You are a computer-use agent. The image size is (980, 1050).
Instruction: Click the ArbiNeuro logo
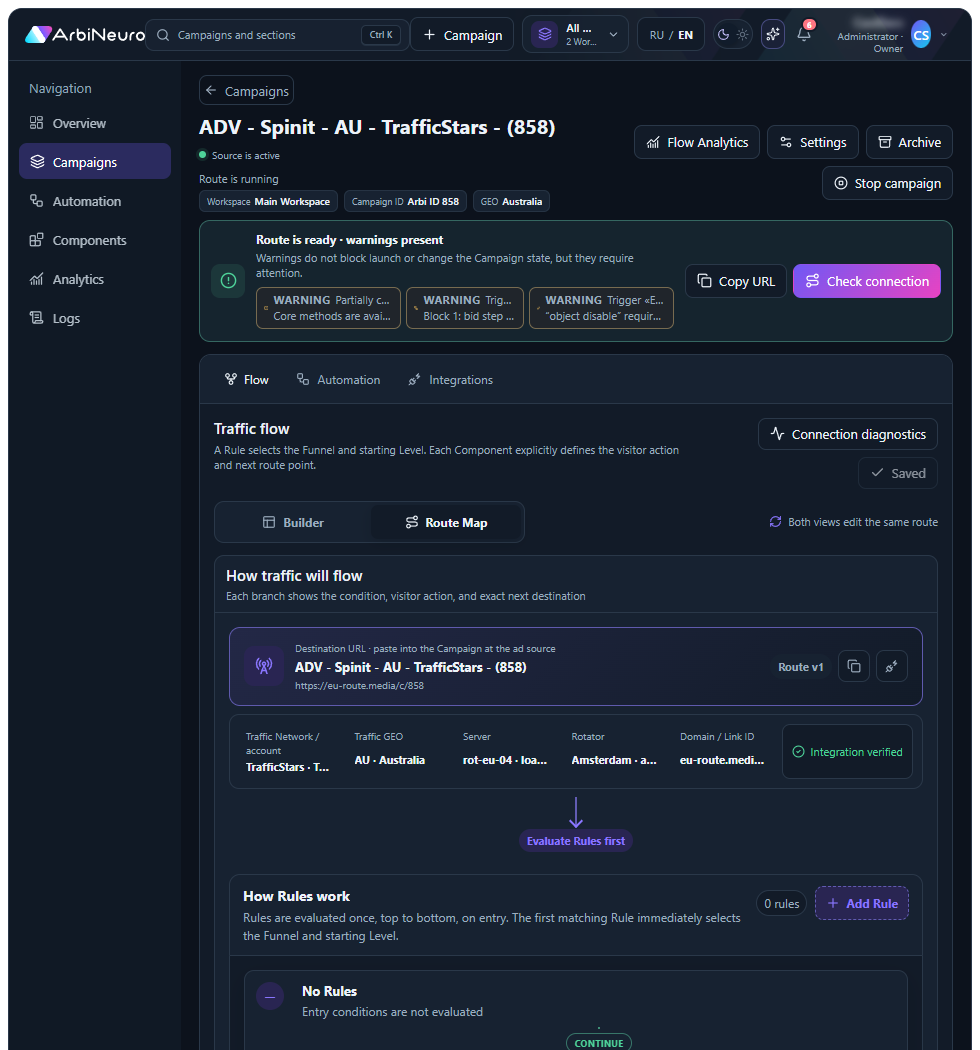pyautogui.click(x=84, y=34)
